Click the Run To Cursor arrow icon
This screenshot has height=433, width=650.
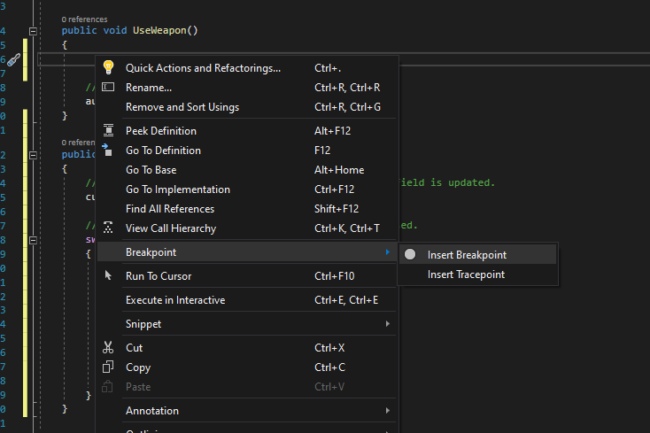coord(108,276)
